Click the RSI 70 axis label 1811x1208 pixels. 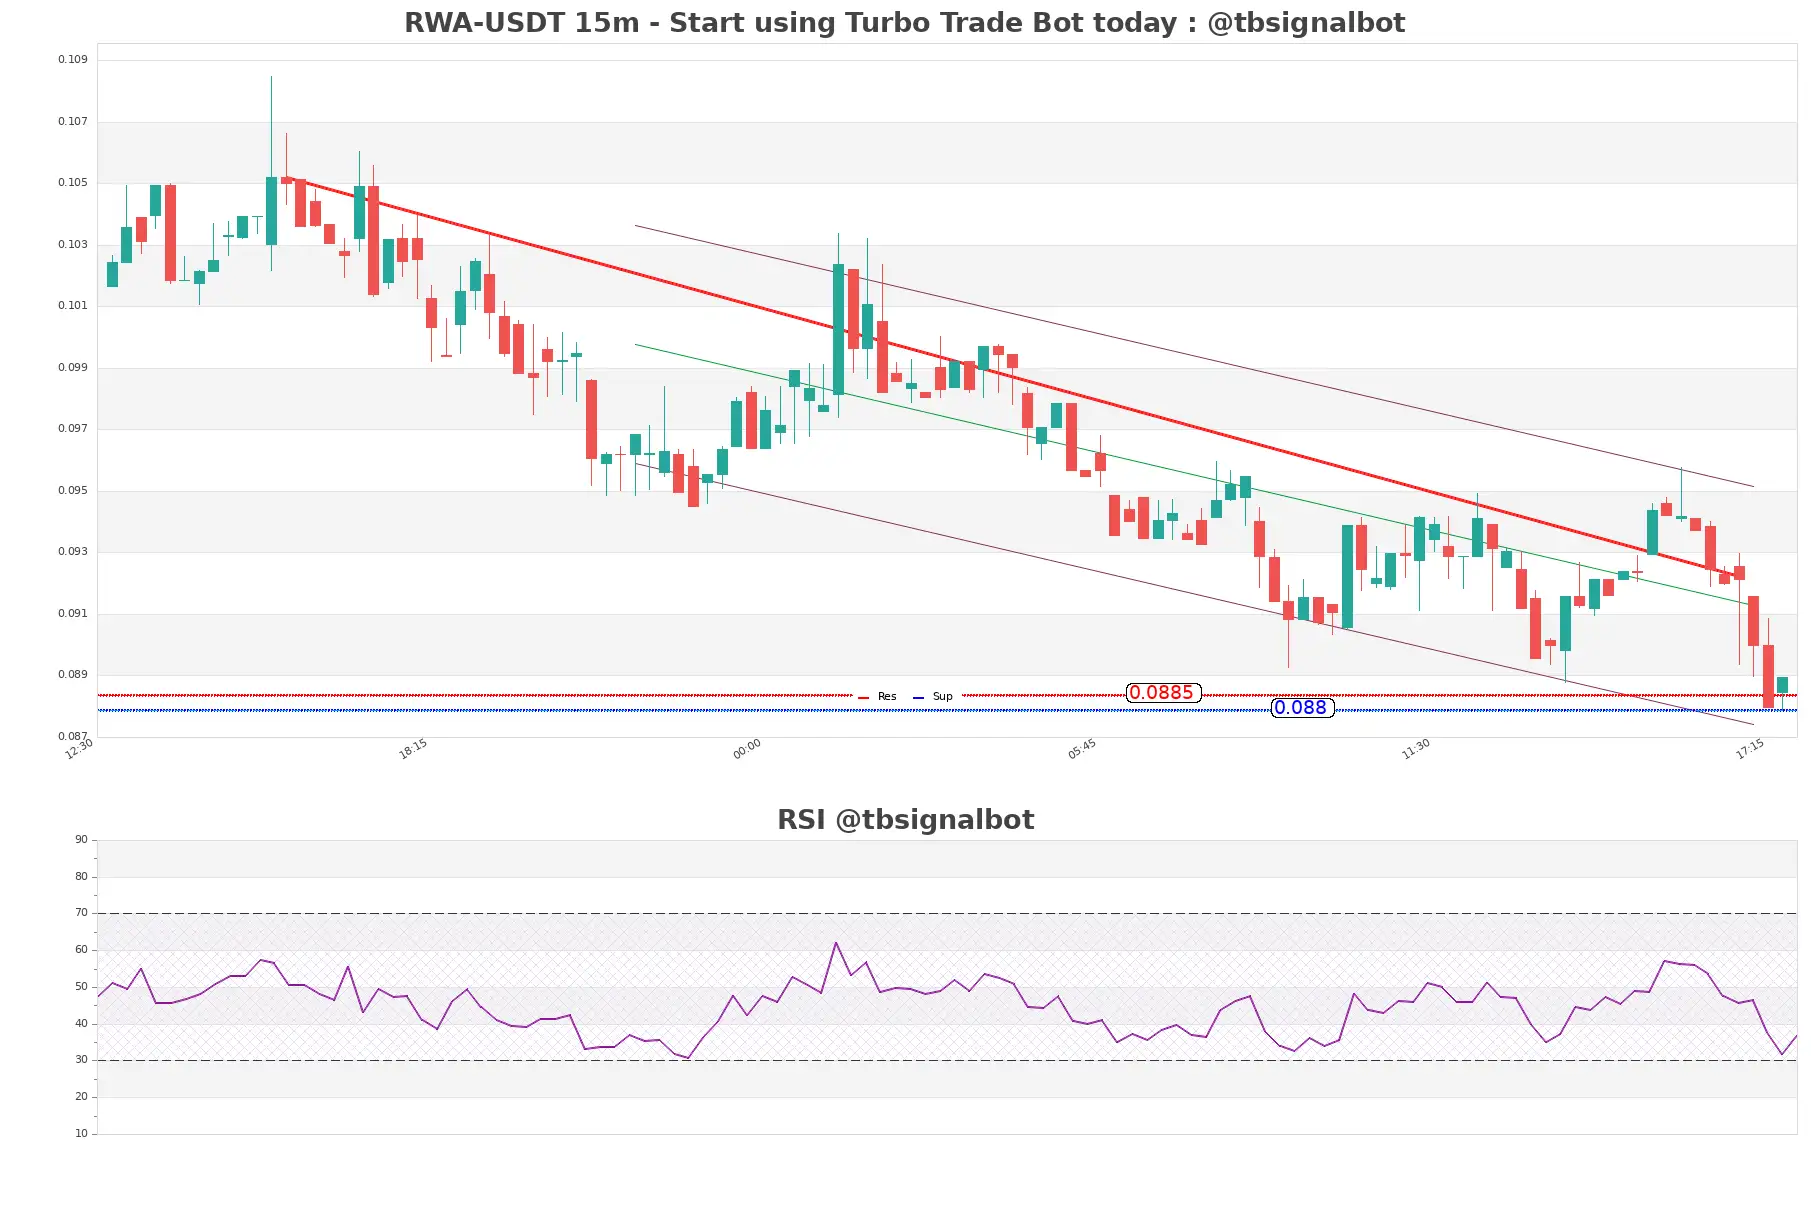point(81,913)
